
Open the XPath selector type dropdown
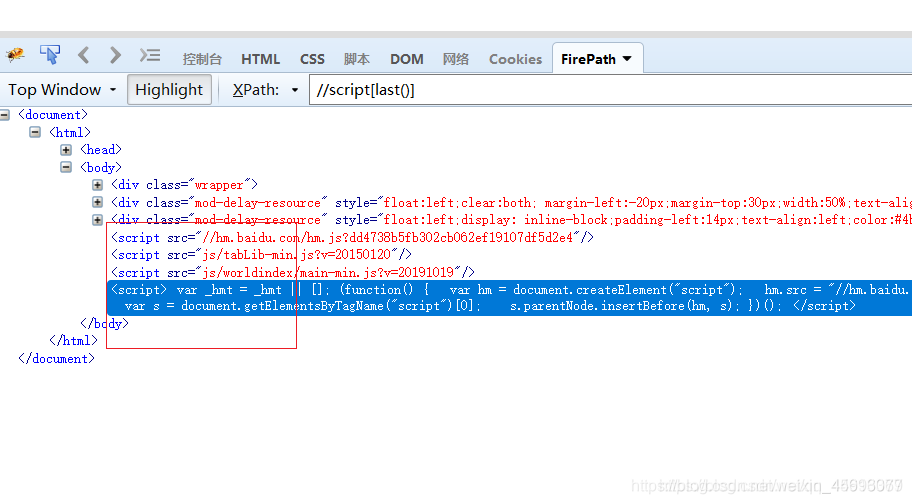tap(295, 90)
